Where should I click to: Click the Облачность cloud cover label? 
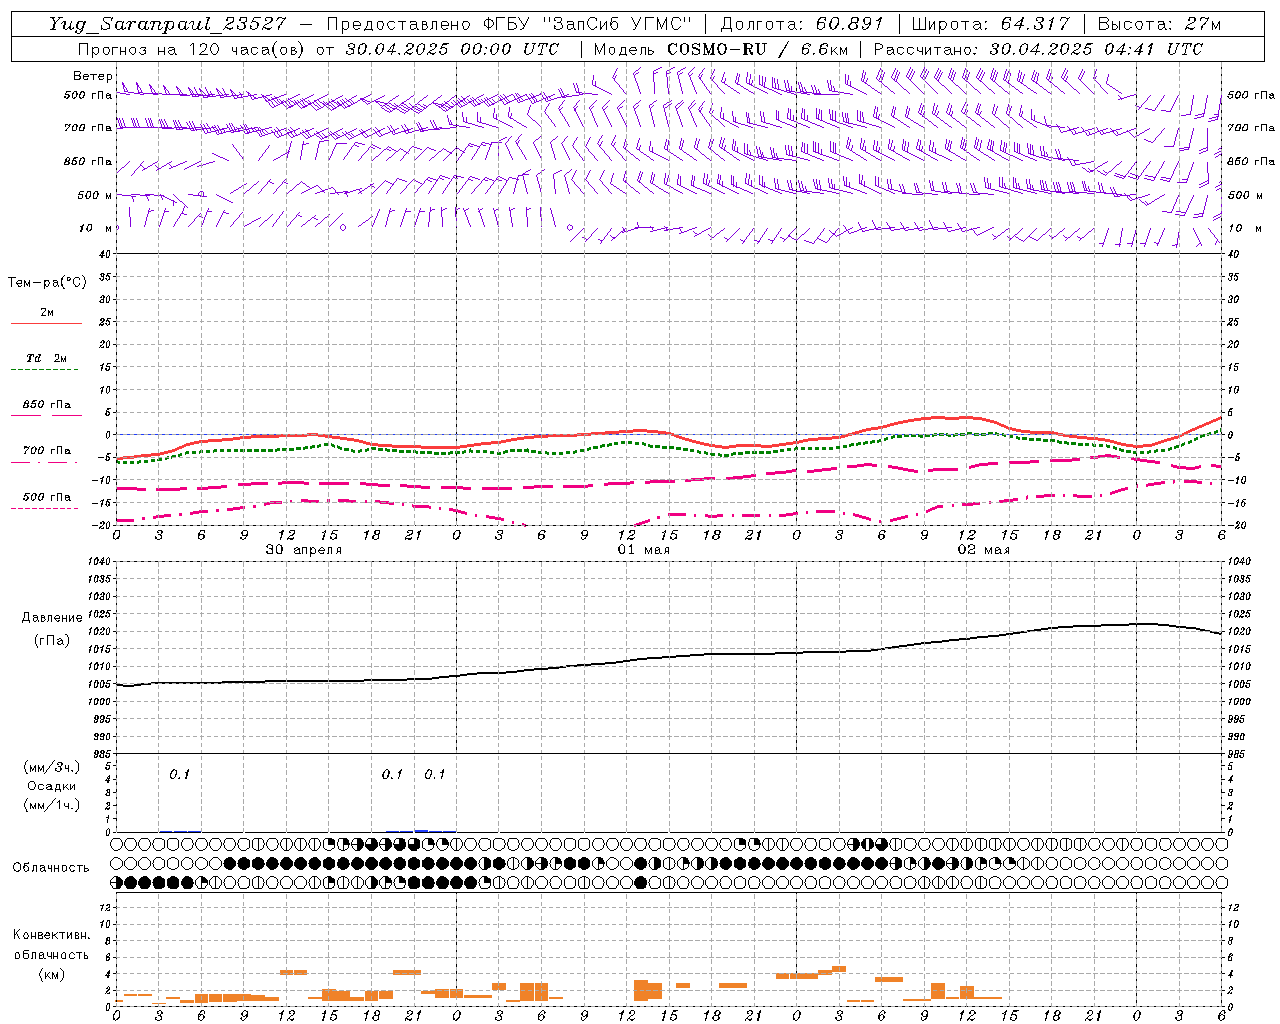coord(51,867)
